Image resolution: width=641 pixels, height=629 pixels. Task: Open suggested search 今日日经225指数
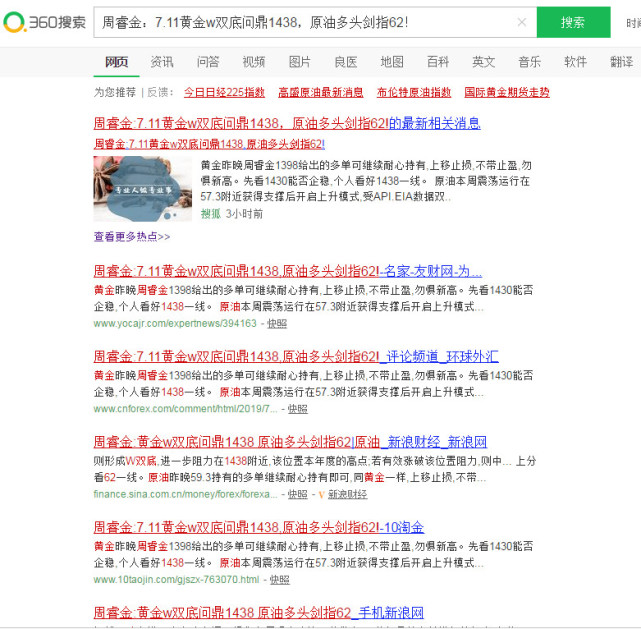224,92
